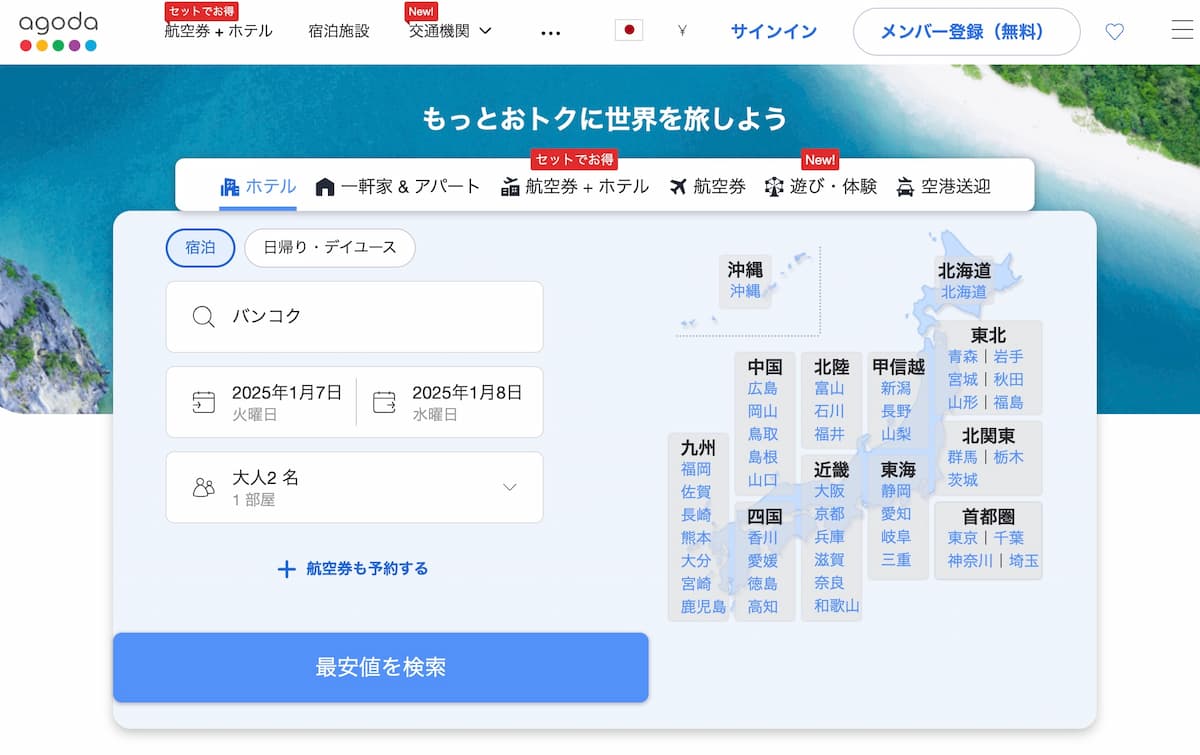
Task: Click the car icon on 空港送迎 tab
Action: (904, 186)
